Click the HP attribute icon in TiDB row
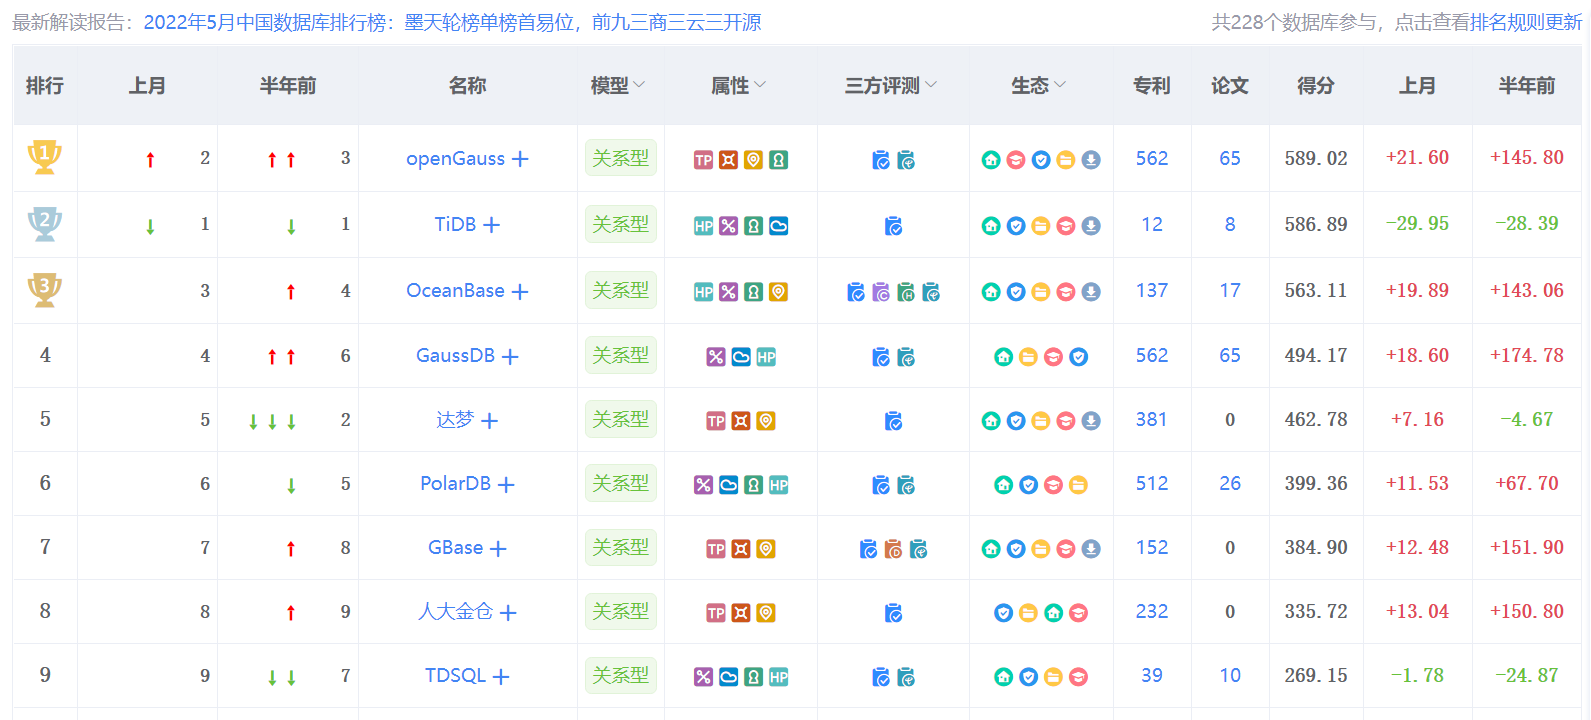Image resolution: width=1591 pixels, height=720 pixels. [704, 226]
